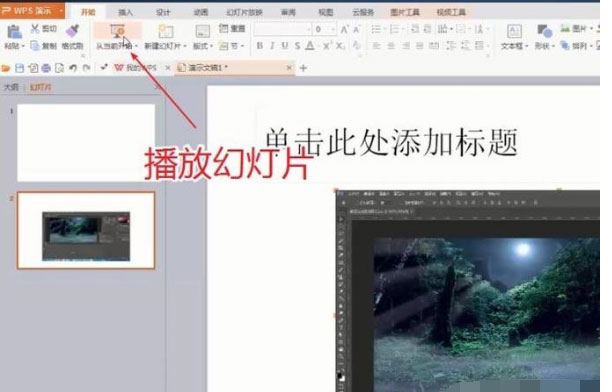Click the decrease indent icon

click(x=415, y=29)
